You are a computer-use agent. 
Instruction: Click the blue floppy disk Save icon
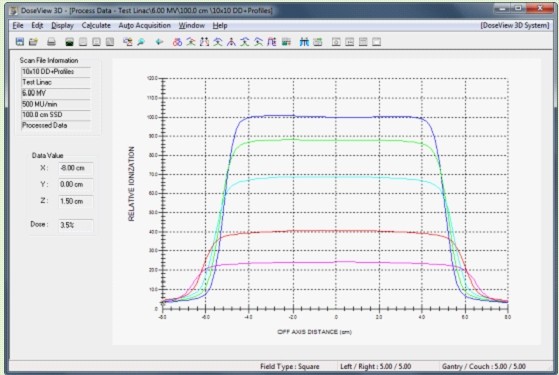click(20, 42)
